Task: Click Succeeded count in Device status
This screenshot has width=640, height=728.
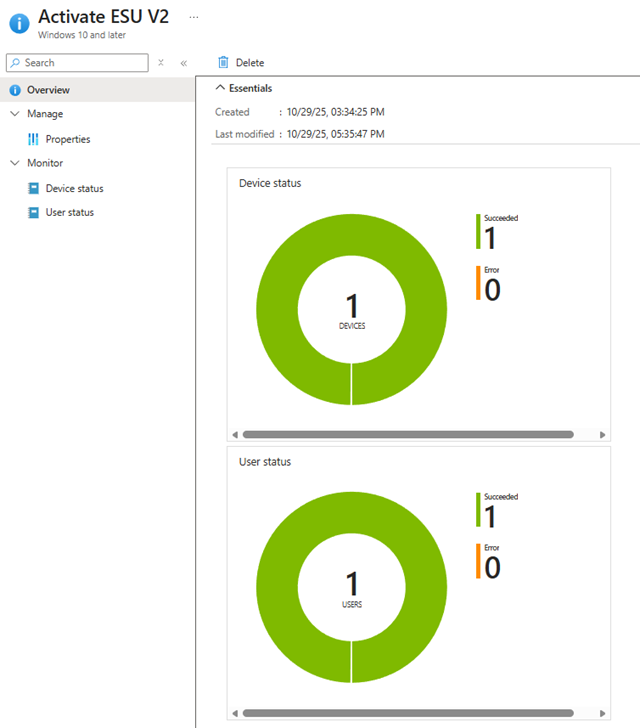Action: pyautogui.click(x=490, y=239)
